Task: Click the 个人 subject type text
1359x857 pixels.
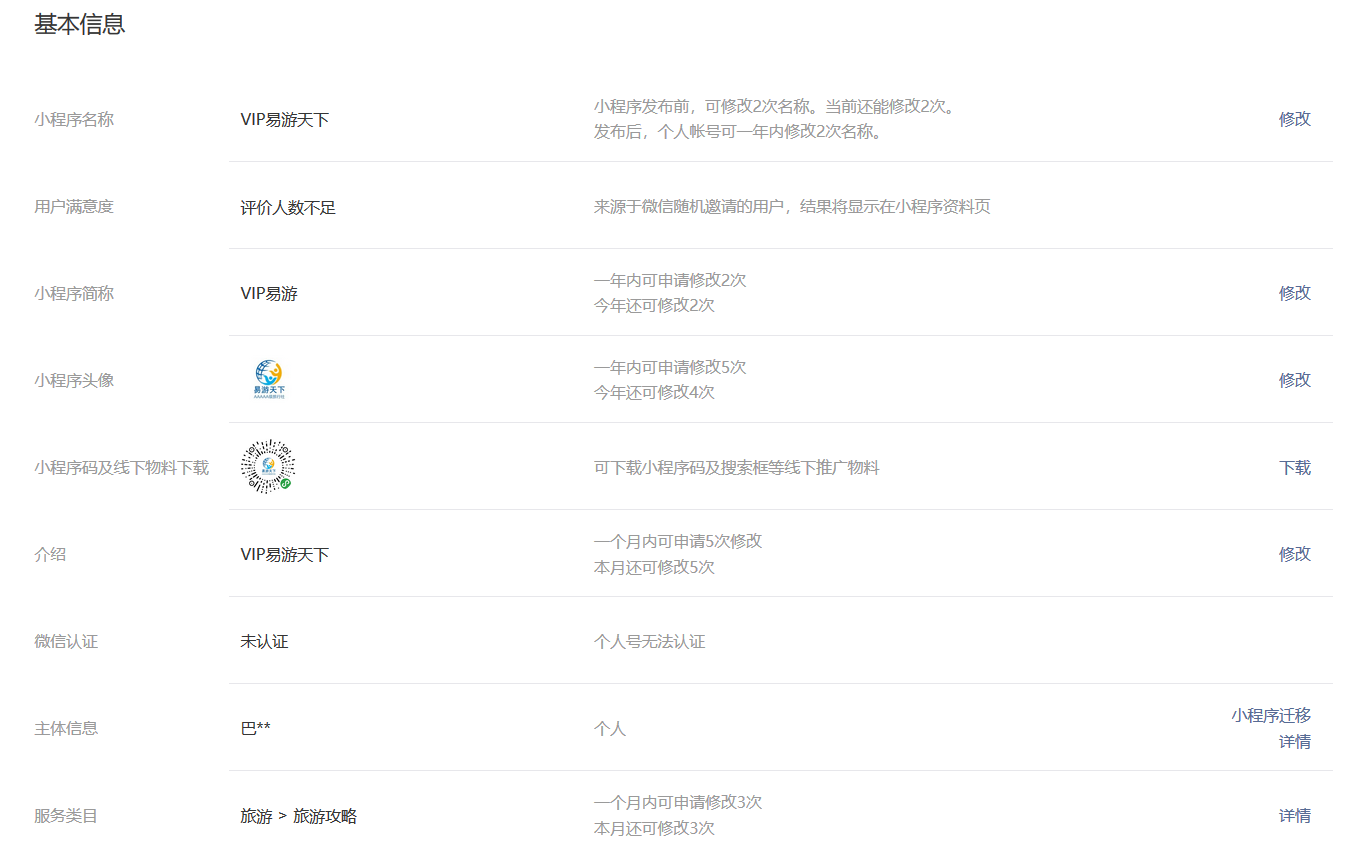Action: 610,729
